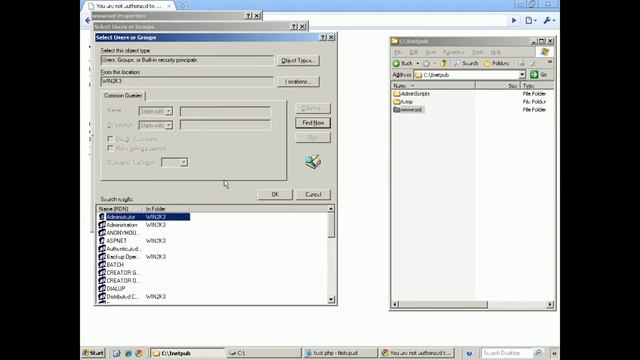Screen dimensions: 640x360
Task: Switch to 'You are not authorized' taskbar item
Action: pyautogui.click(x=416, y=353)
